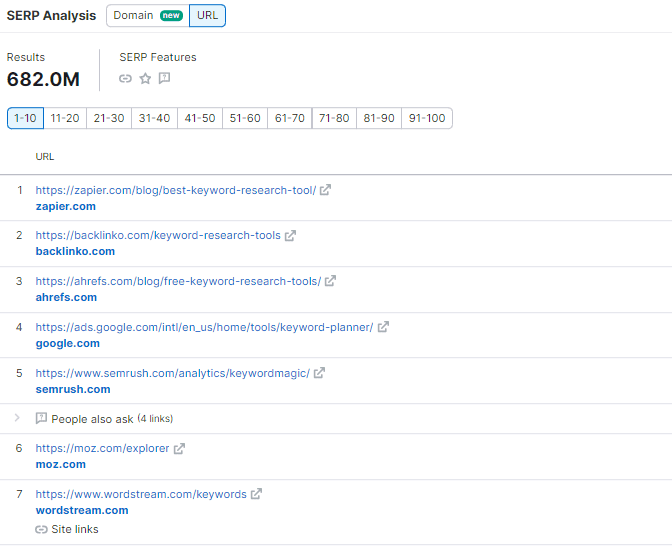Switch to the Domain view tab
Viewport: 672px width, 548px height.
coord(148,15)
